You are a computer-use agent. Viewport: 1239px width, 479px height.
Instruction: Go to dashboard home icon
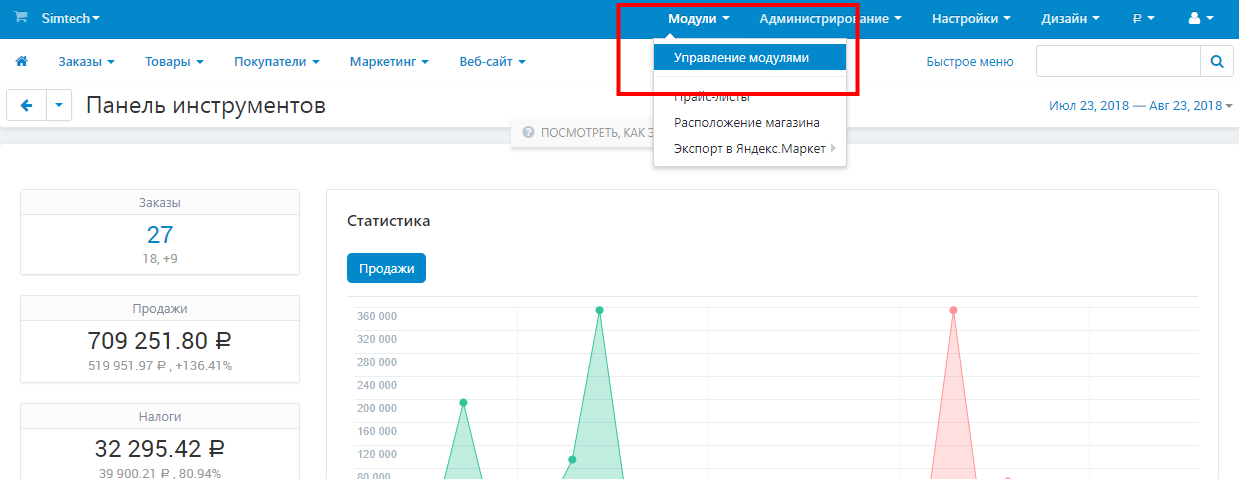(21, 62)
